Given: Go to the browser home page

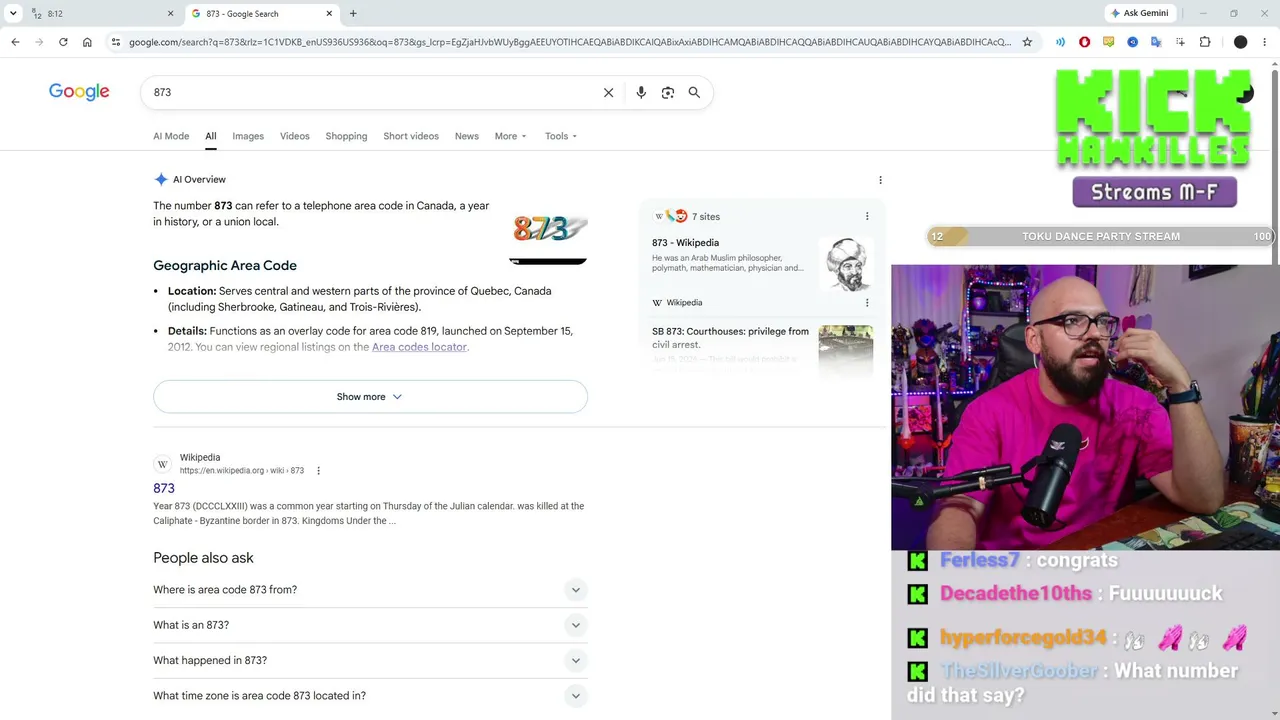Looking at the screenshot, I should point(87,42).
